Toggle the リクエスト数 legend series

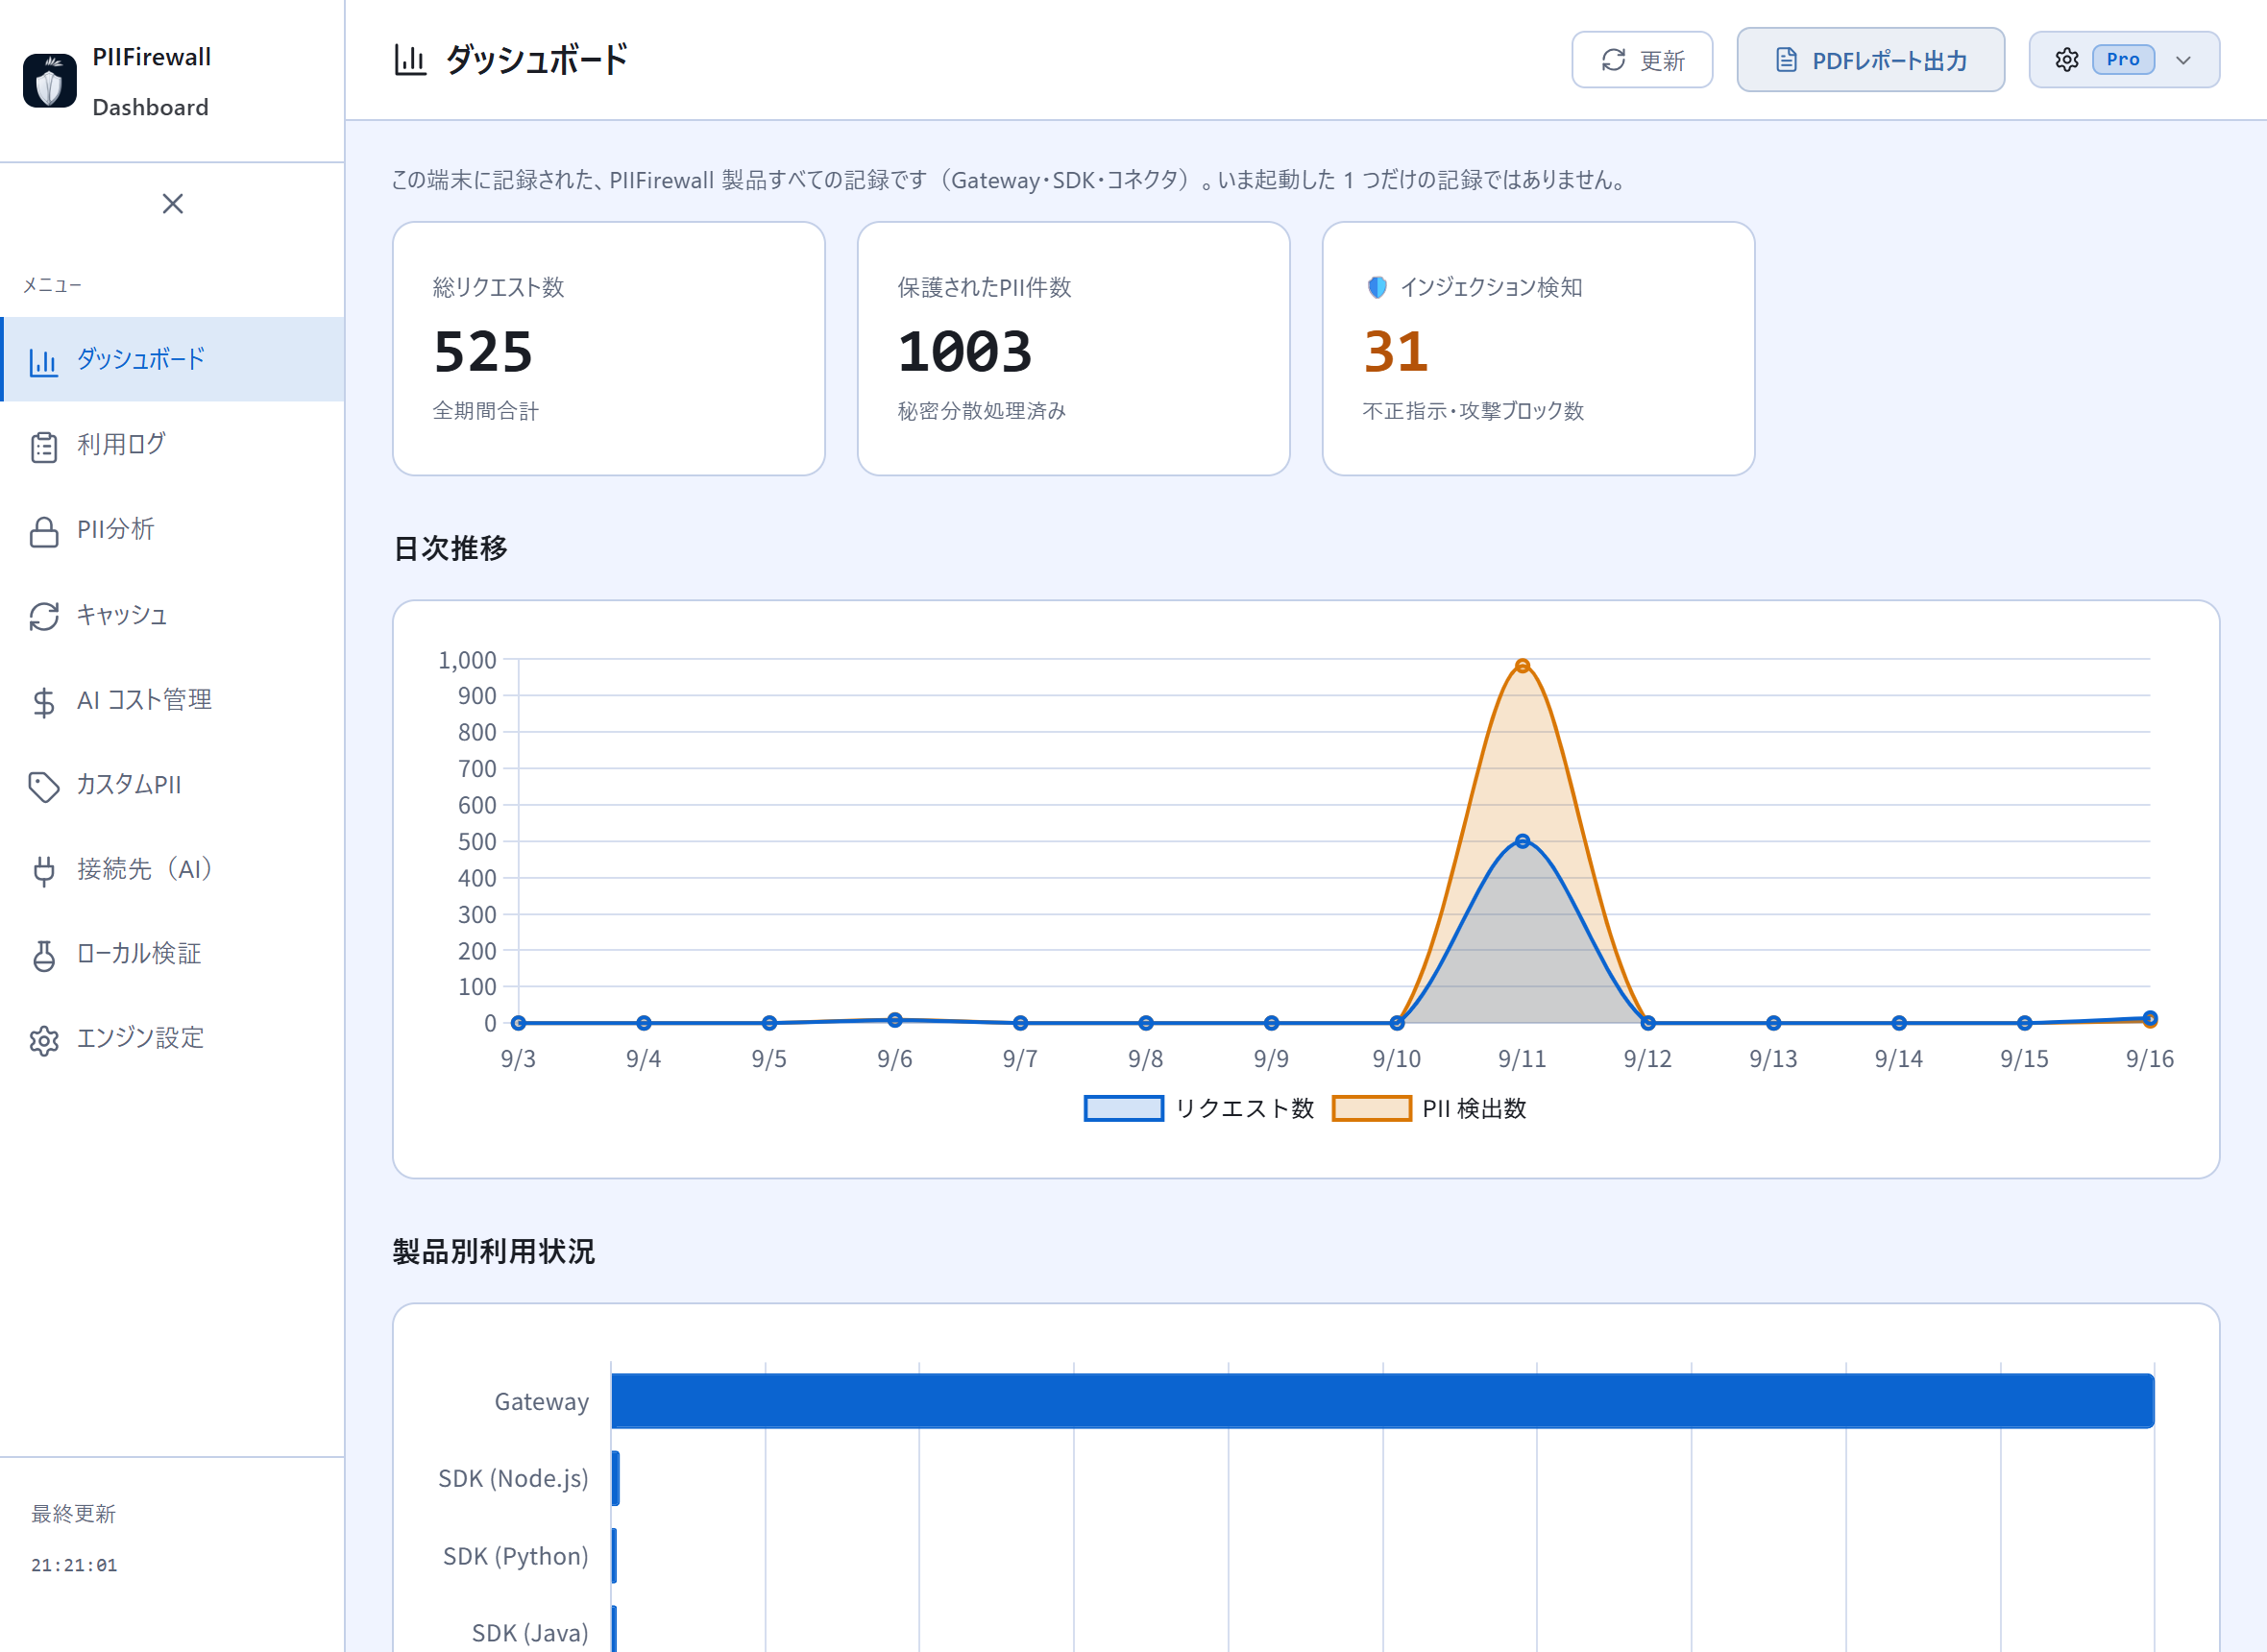point(1199,1108)
